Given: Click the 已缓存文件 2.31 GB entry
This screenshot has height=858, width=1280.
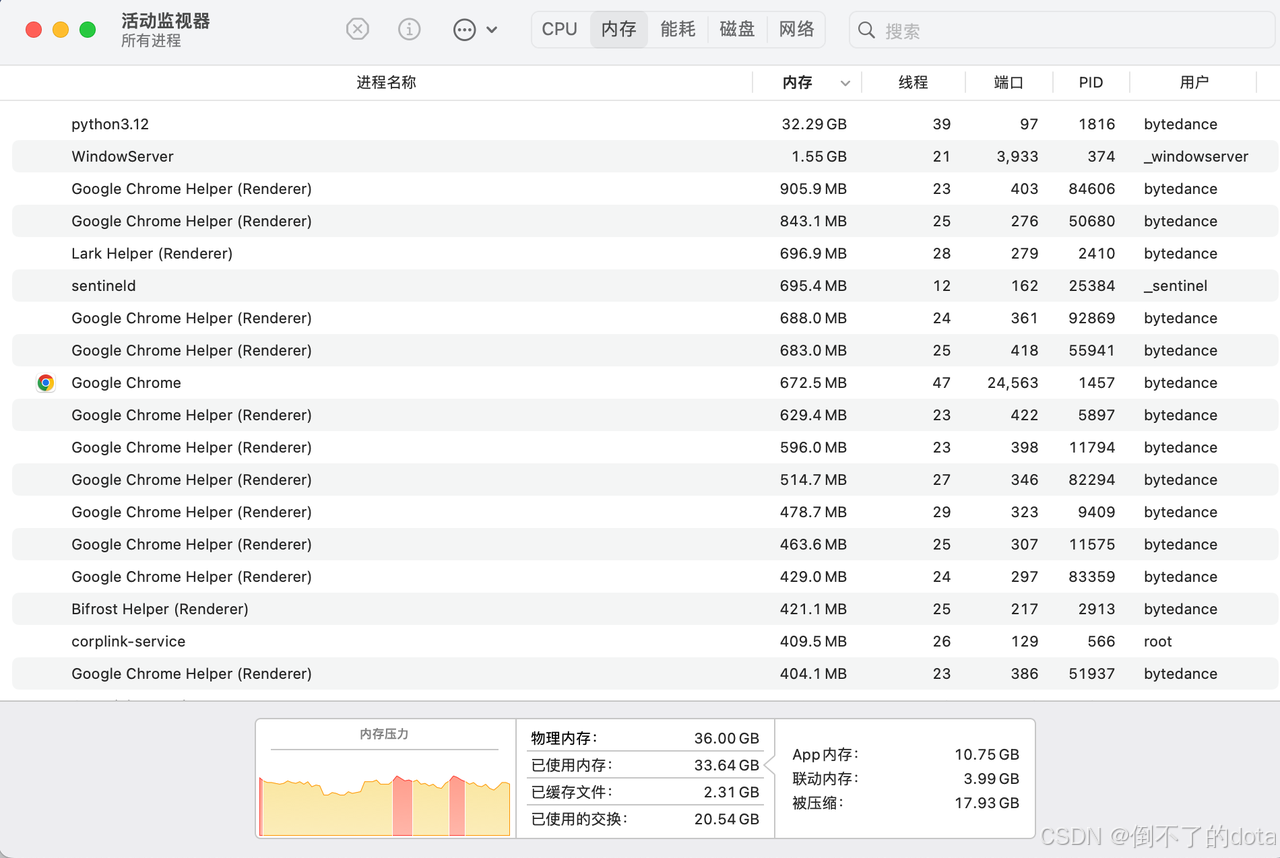Looking at the screenshot, I should pyautogui.click(x=645, y=792).
